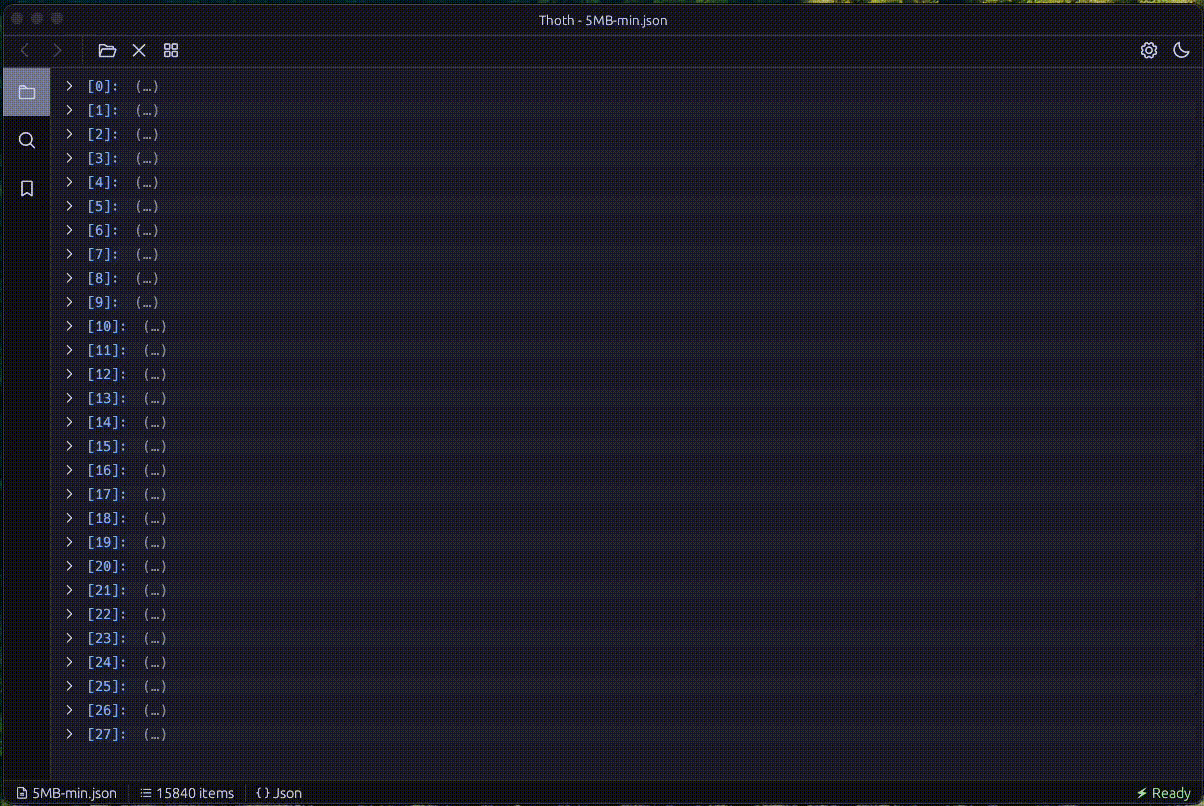Screen dimensions: 1204x806
Task: Click the Ready status indicator
Action: click(1163, 793)
